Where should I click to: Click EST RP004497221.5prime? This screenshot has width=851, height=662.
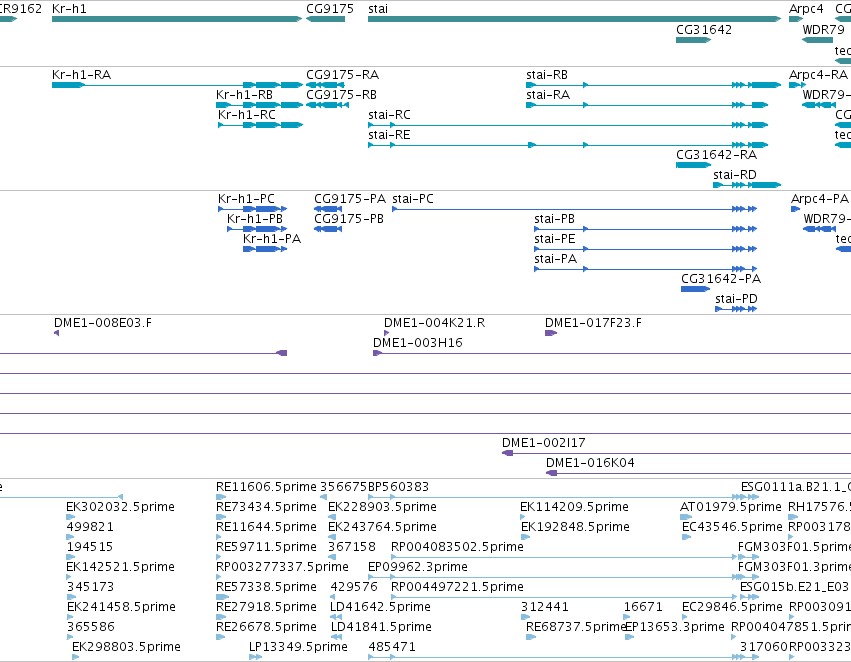click(x=564, y=597)
